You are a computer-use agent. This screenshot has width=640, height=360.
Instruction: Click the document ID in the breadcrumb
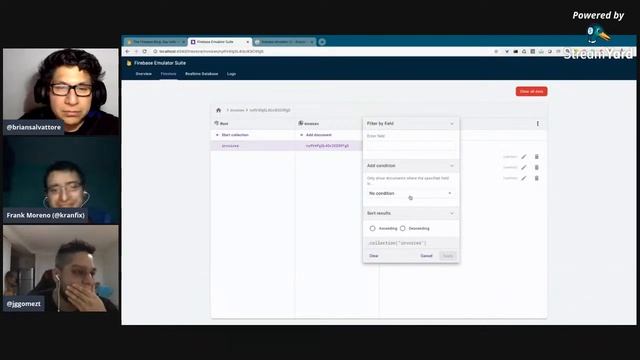tap(270, 110)
